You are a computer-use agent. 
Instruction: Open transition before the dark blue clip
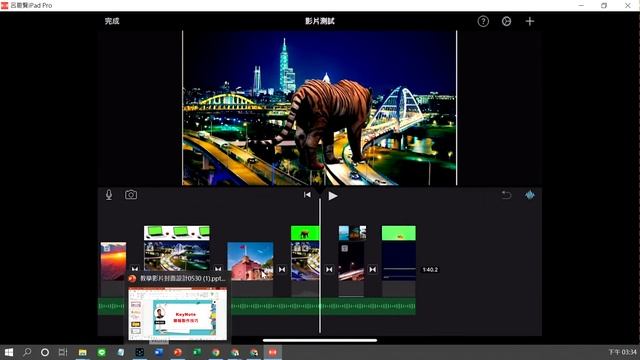(372, 269)
